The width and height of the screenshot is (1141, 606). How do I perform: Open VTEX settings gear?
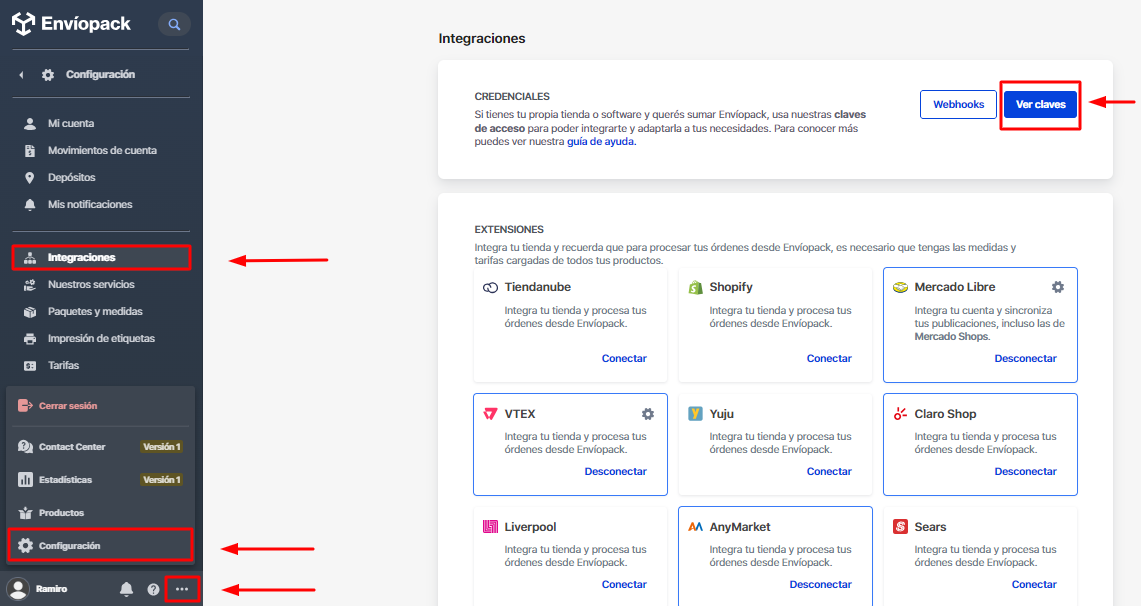[x=648, y=414]
